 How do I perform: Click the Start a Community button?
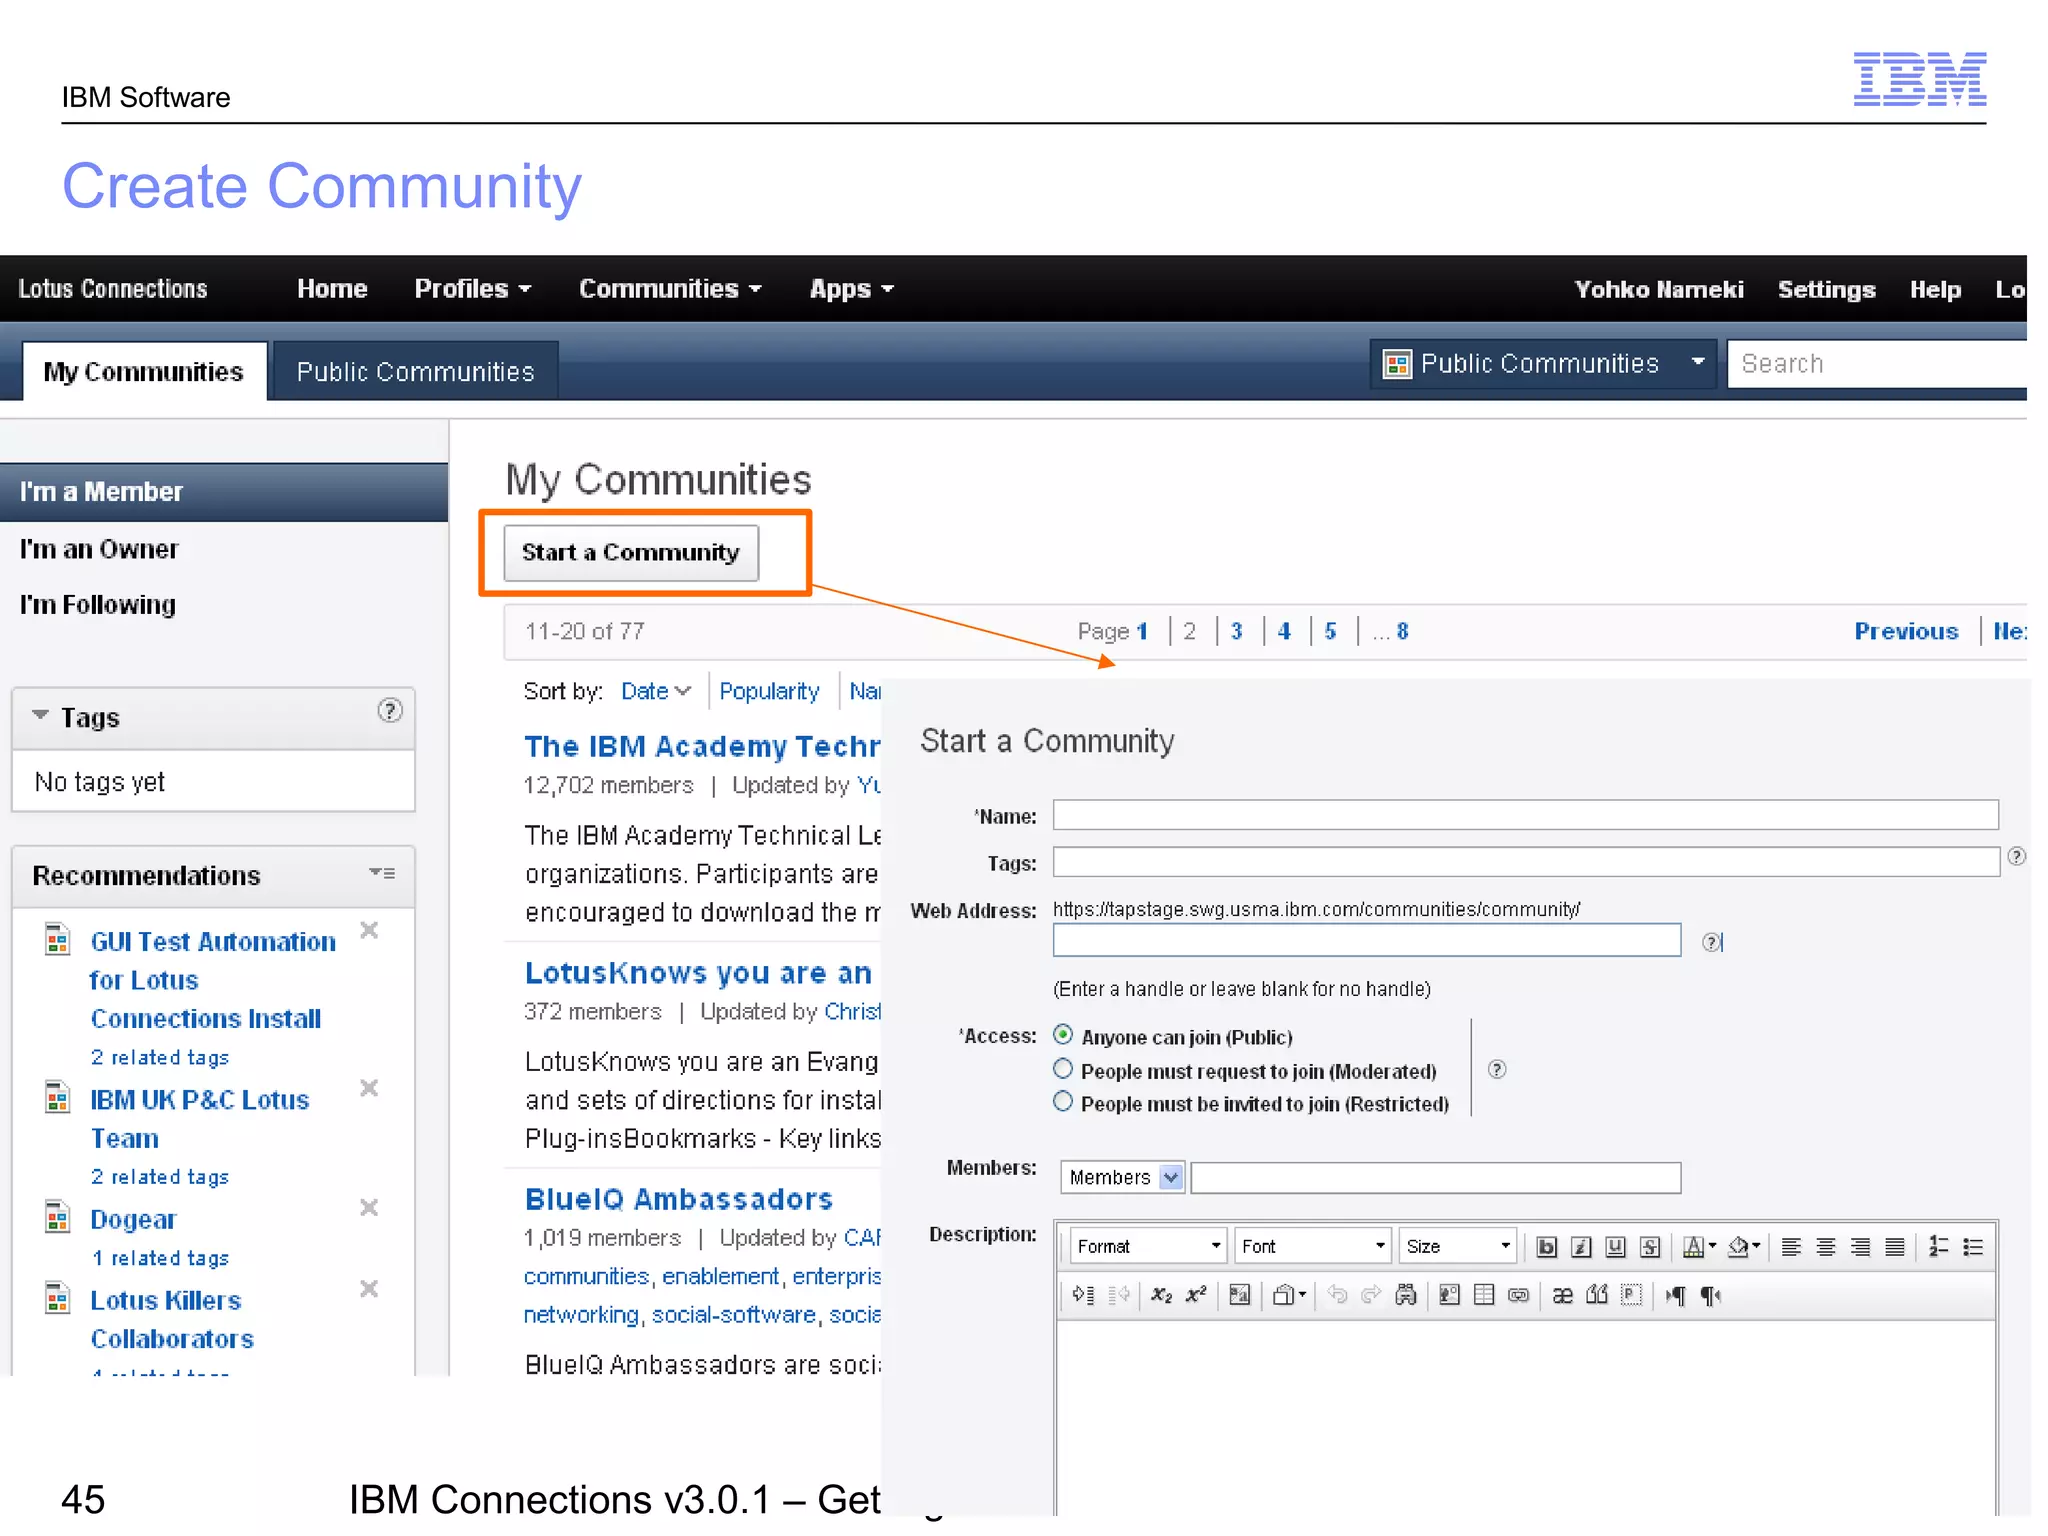(x=631, y=552)
